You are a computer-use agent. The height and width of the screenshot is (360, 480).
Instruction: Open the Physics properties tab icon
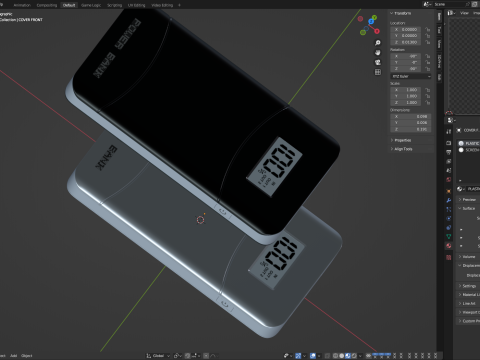(449, 219)
